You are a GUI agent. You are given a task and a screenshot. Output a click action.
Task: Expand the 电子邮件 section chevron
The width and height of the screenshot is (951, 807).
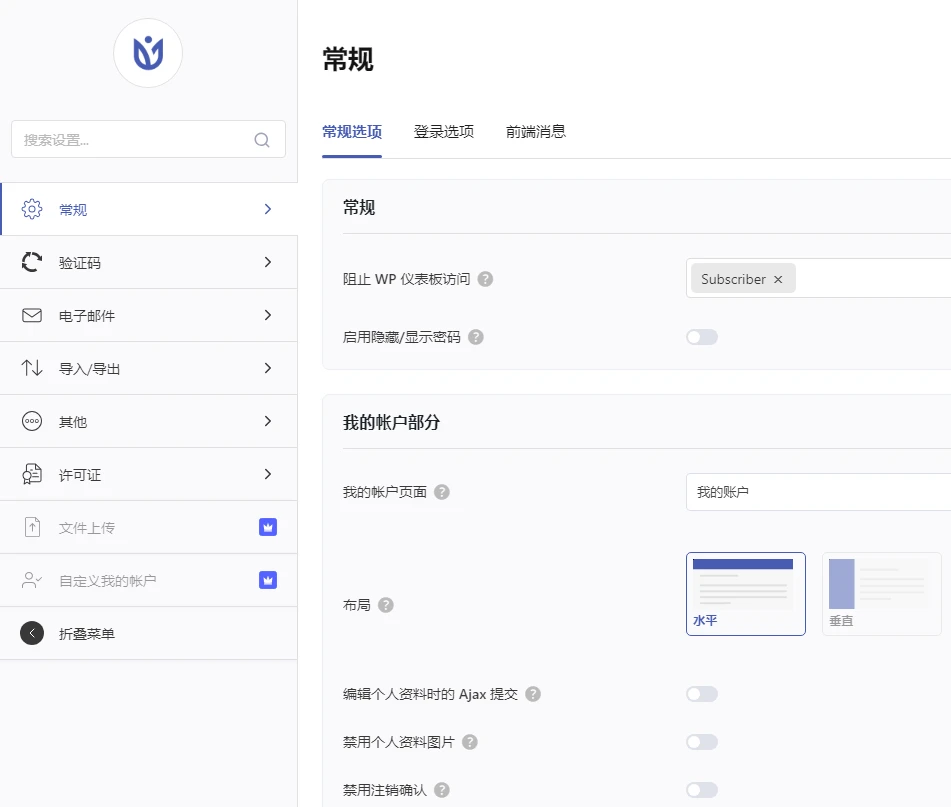click(266, 314)
